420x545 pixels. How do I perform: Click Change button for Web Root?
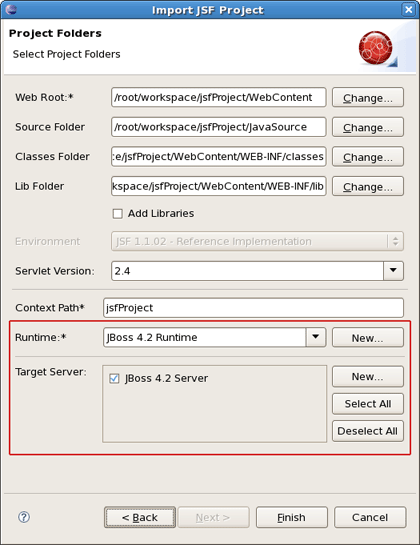[368, 98]
